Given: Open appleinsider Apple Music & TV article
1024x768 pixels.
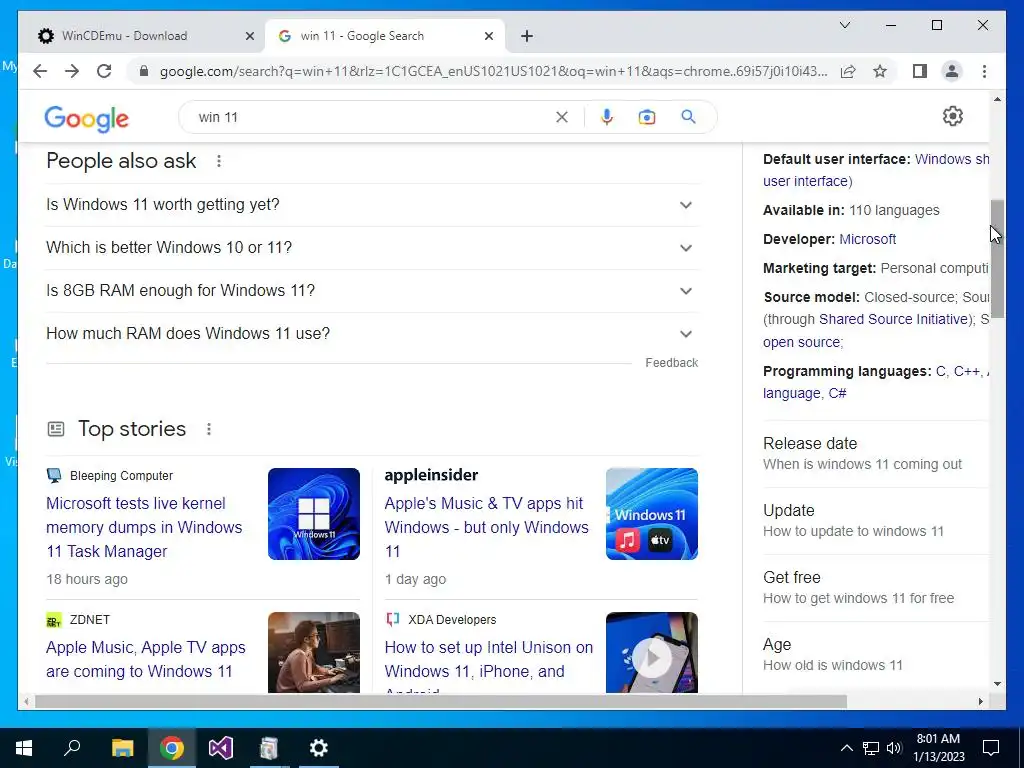Looking at the screenshot, I should (x=487, y=527).
